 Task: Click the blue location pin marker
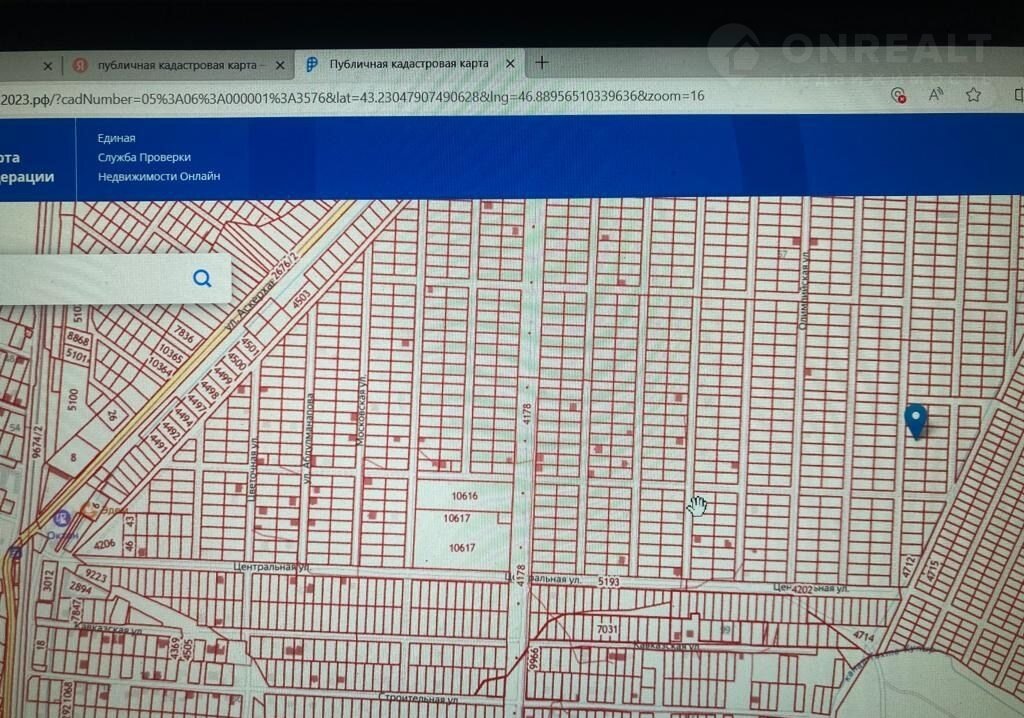point(915,420)
